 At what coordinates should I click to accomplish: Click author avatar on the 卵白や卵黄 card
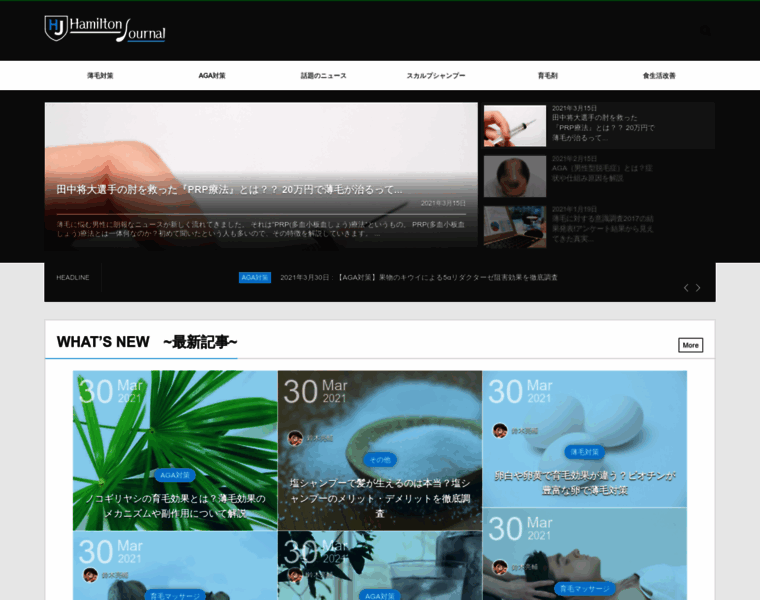click(500, 430)
